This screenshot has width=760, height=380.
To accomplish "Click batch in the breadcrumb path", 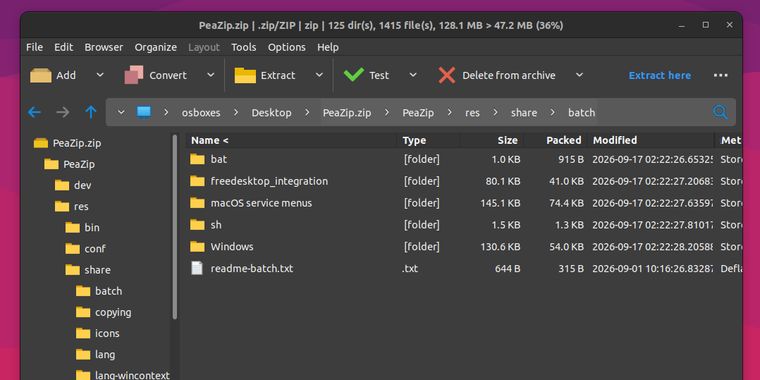I will point(582,112).
